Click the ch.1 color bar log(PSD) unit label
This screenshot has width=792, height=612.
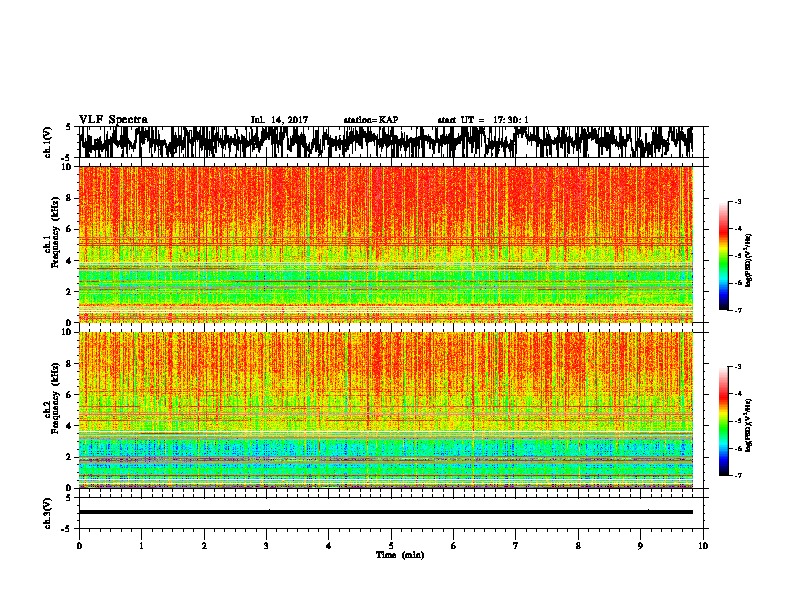pos(750,260)
